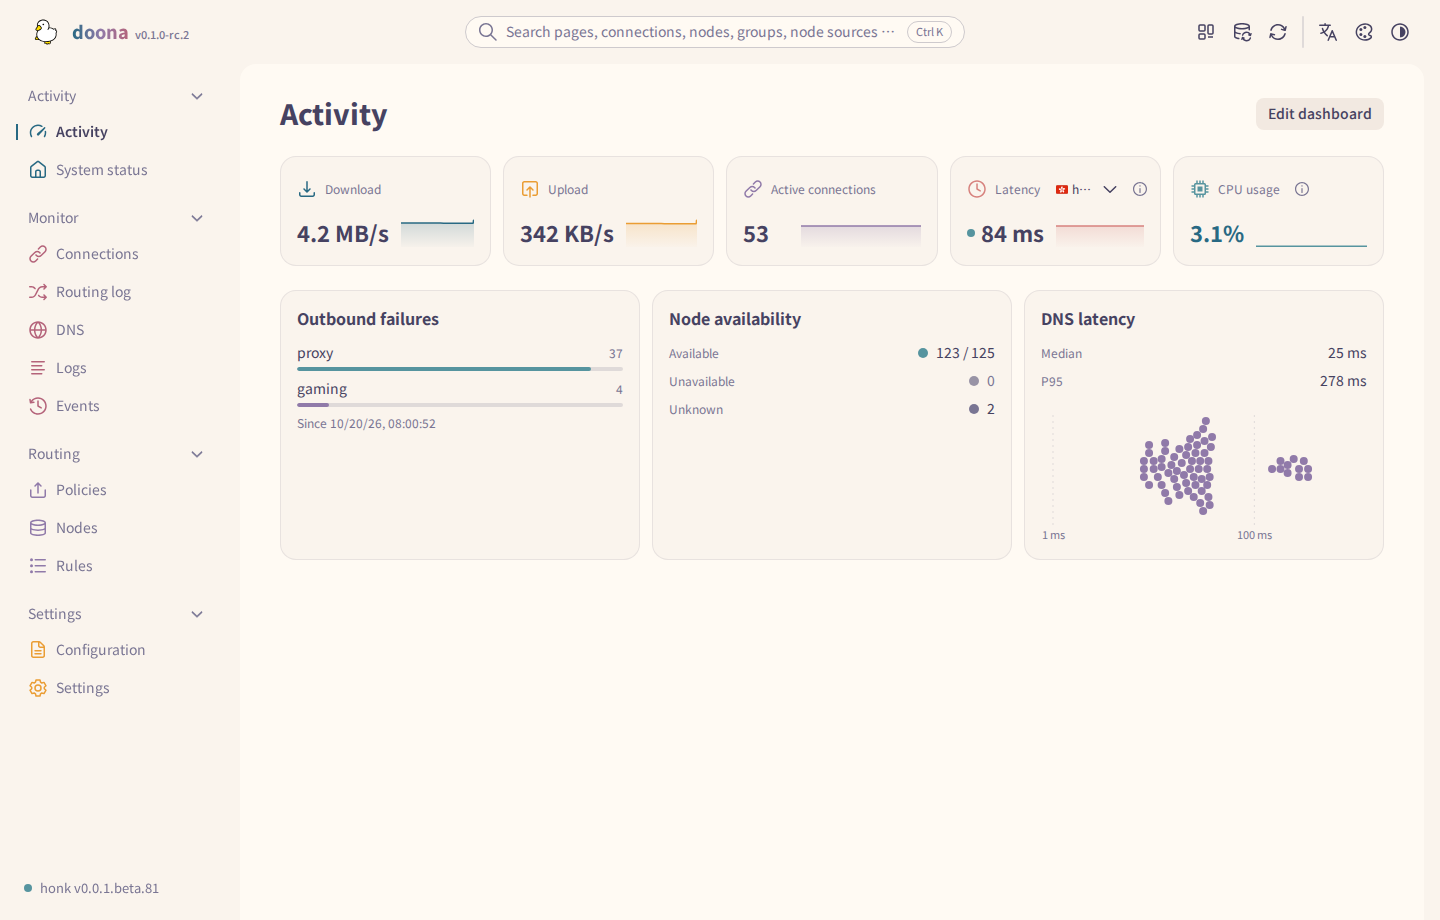1440x920 pixels.
Task: Navigate to Policies in the sidebar
Action: click(116, 490)
